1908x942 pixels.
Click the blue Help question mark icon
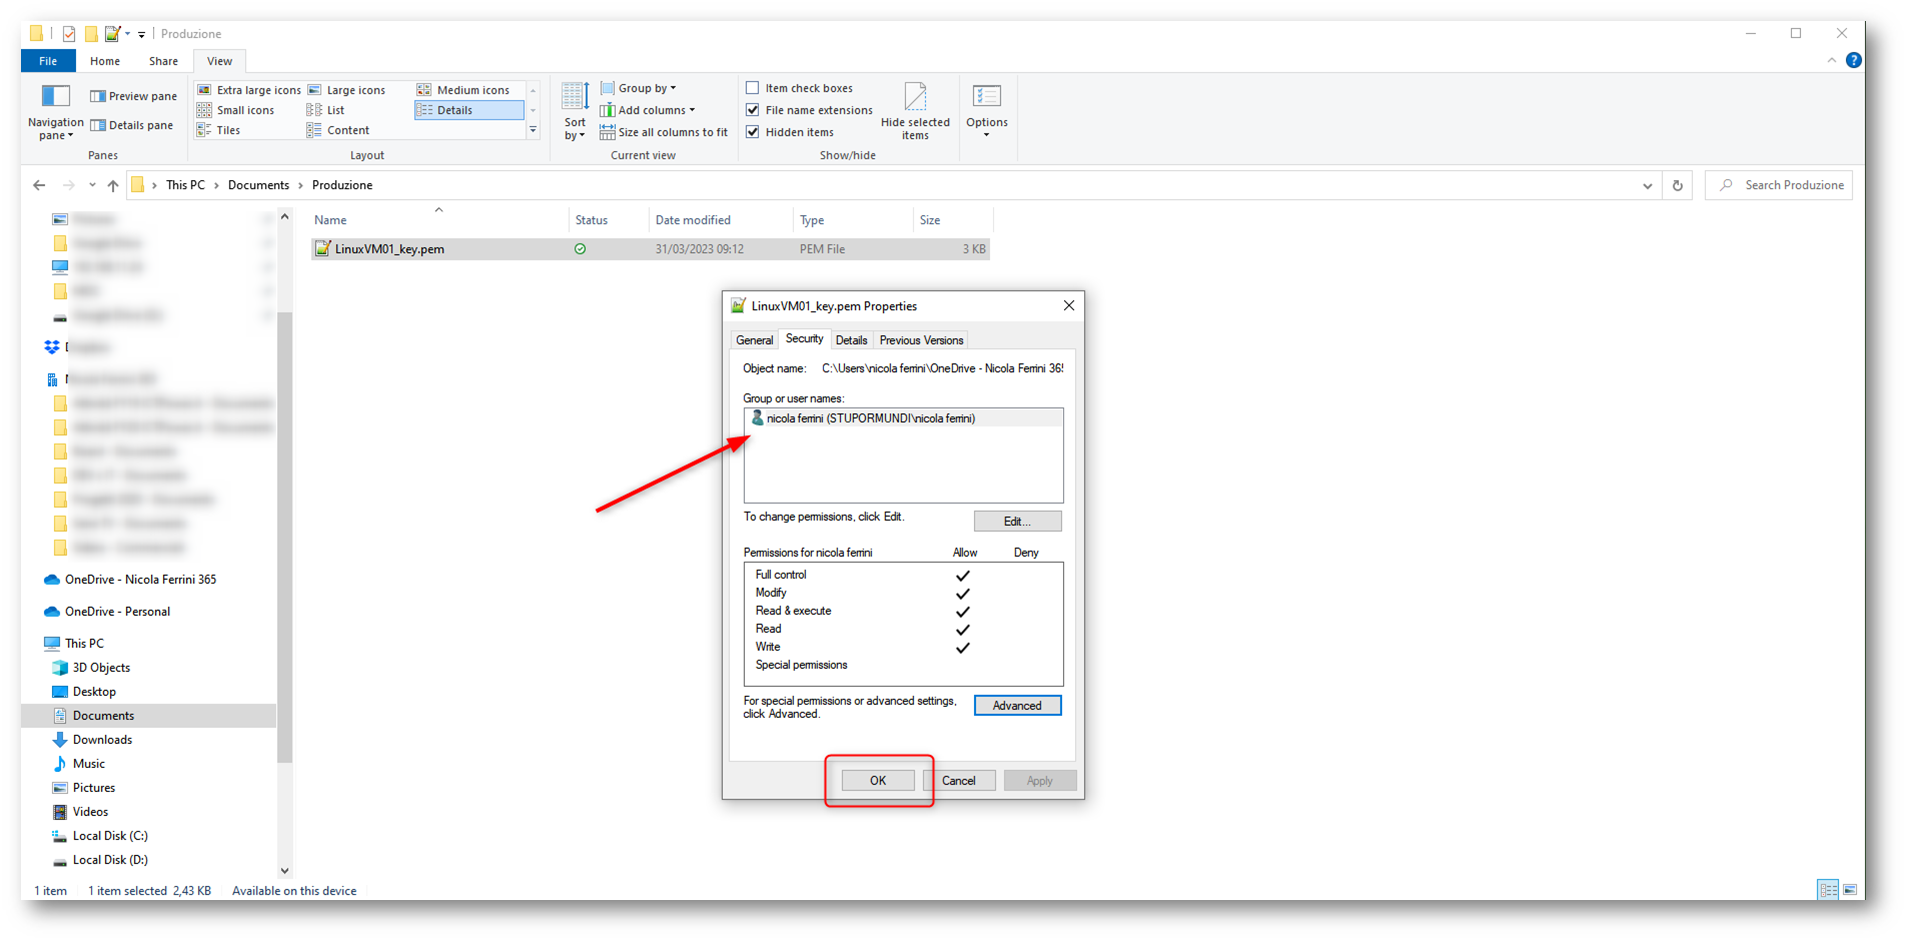click(1853, 60)
